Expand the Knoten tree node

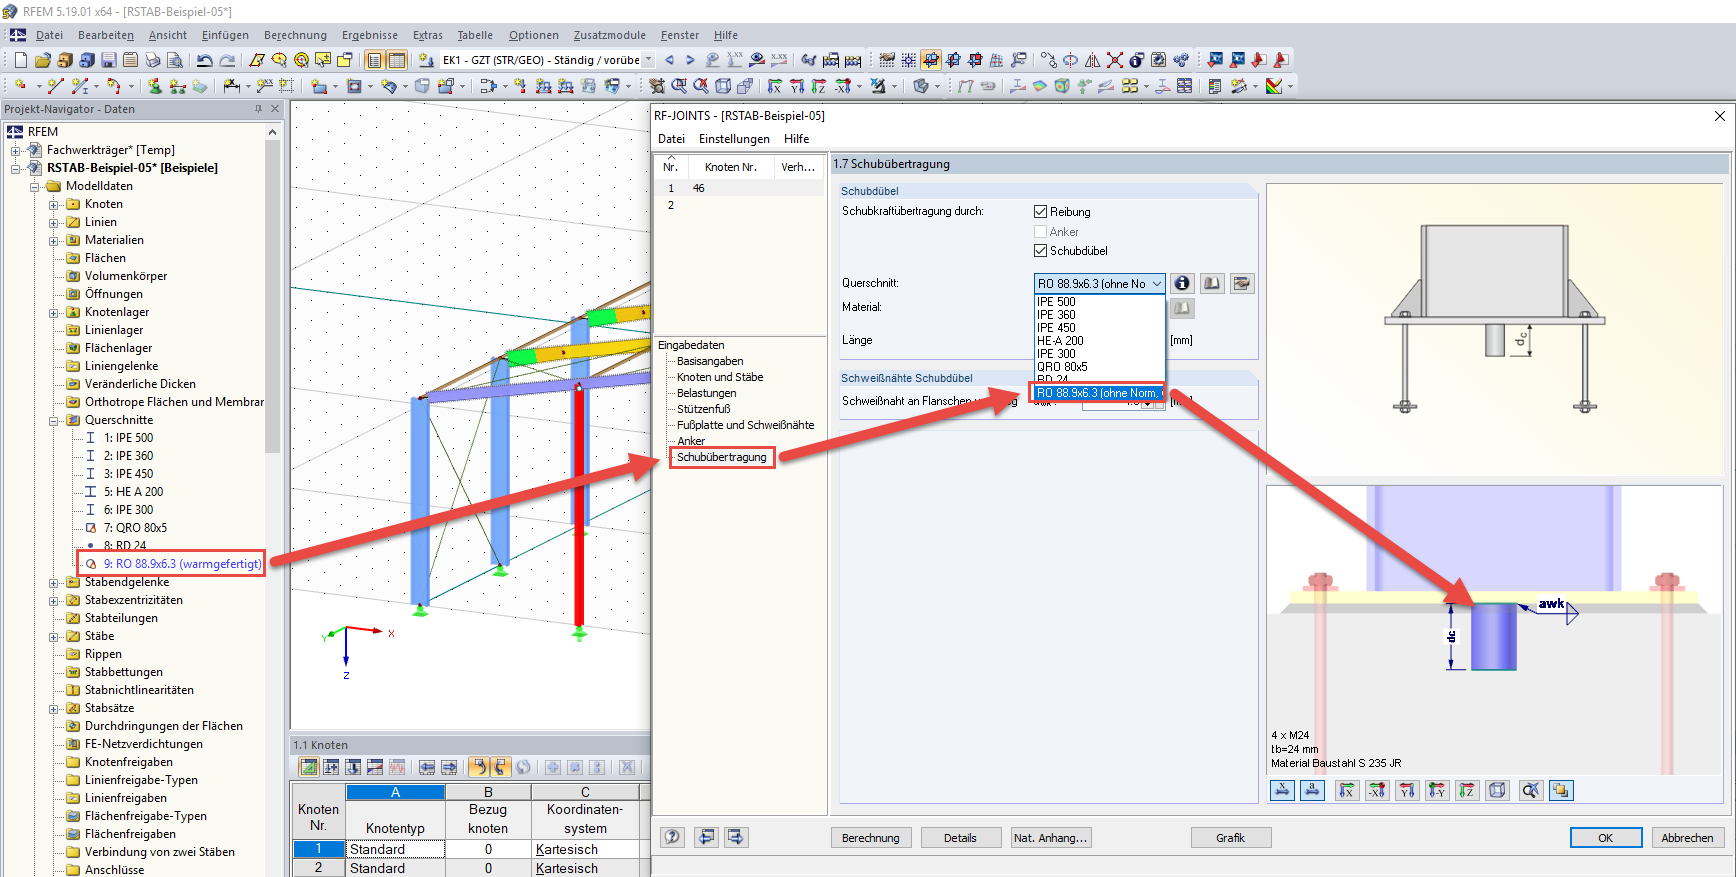(x=54, y=204)
